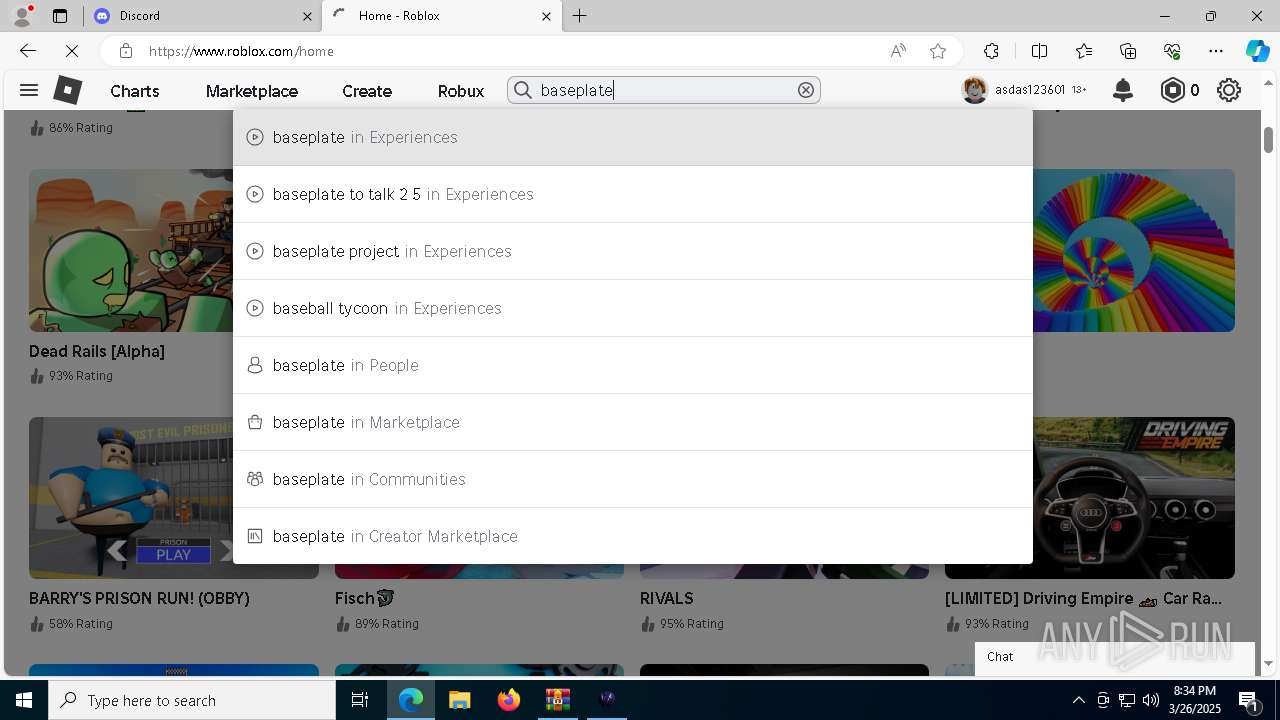Open BARRY'S PRISON RUN! (OBBY) title
Image resolution: width=1280 pixels, height=720 pixels.
(139, 598)
